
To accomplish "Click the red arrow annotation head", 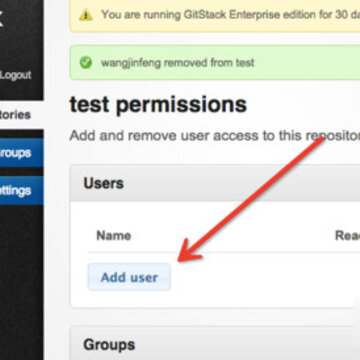I will 188,252.
